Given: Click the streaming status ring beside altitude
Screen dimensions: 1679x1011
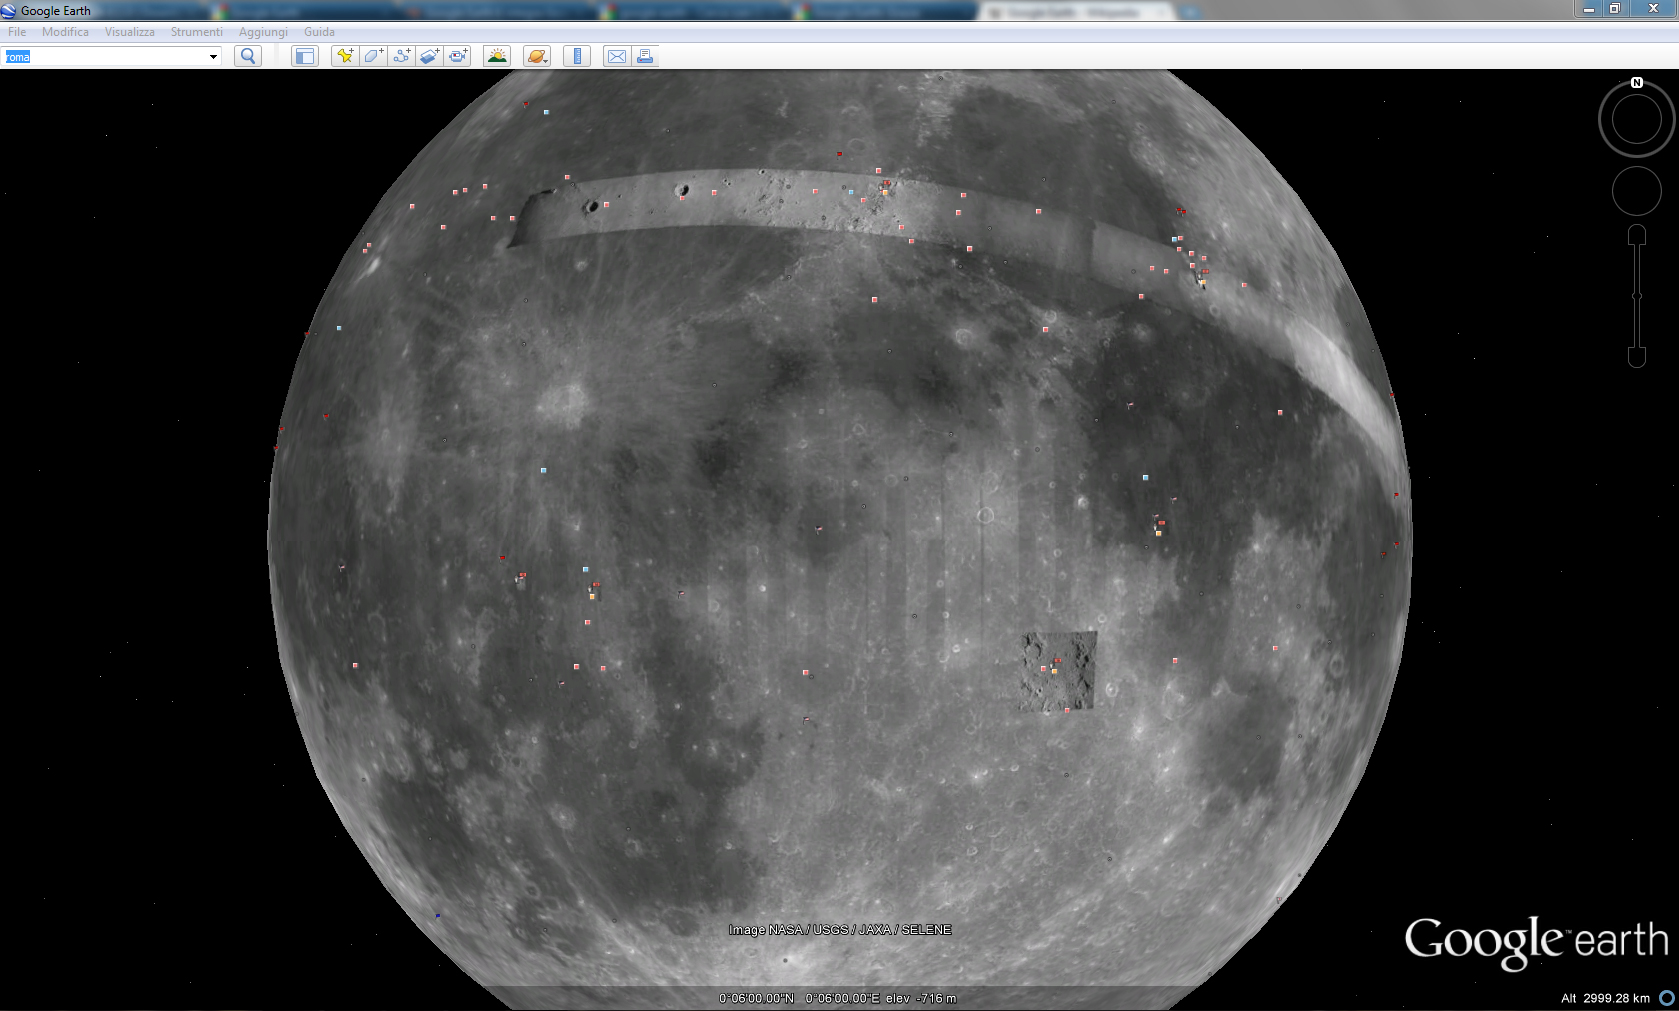Looking at the screenshot, I should pos(1667,998).
